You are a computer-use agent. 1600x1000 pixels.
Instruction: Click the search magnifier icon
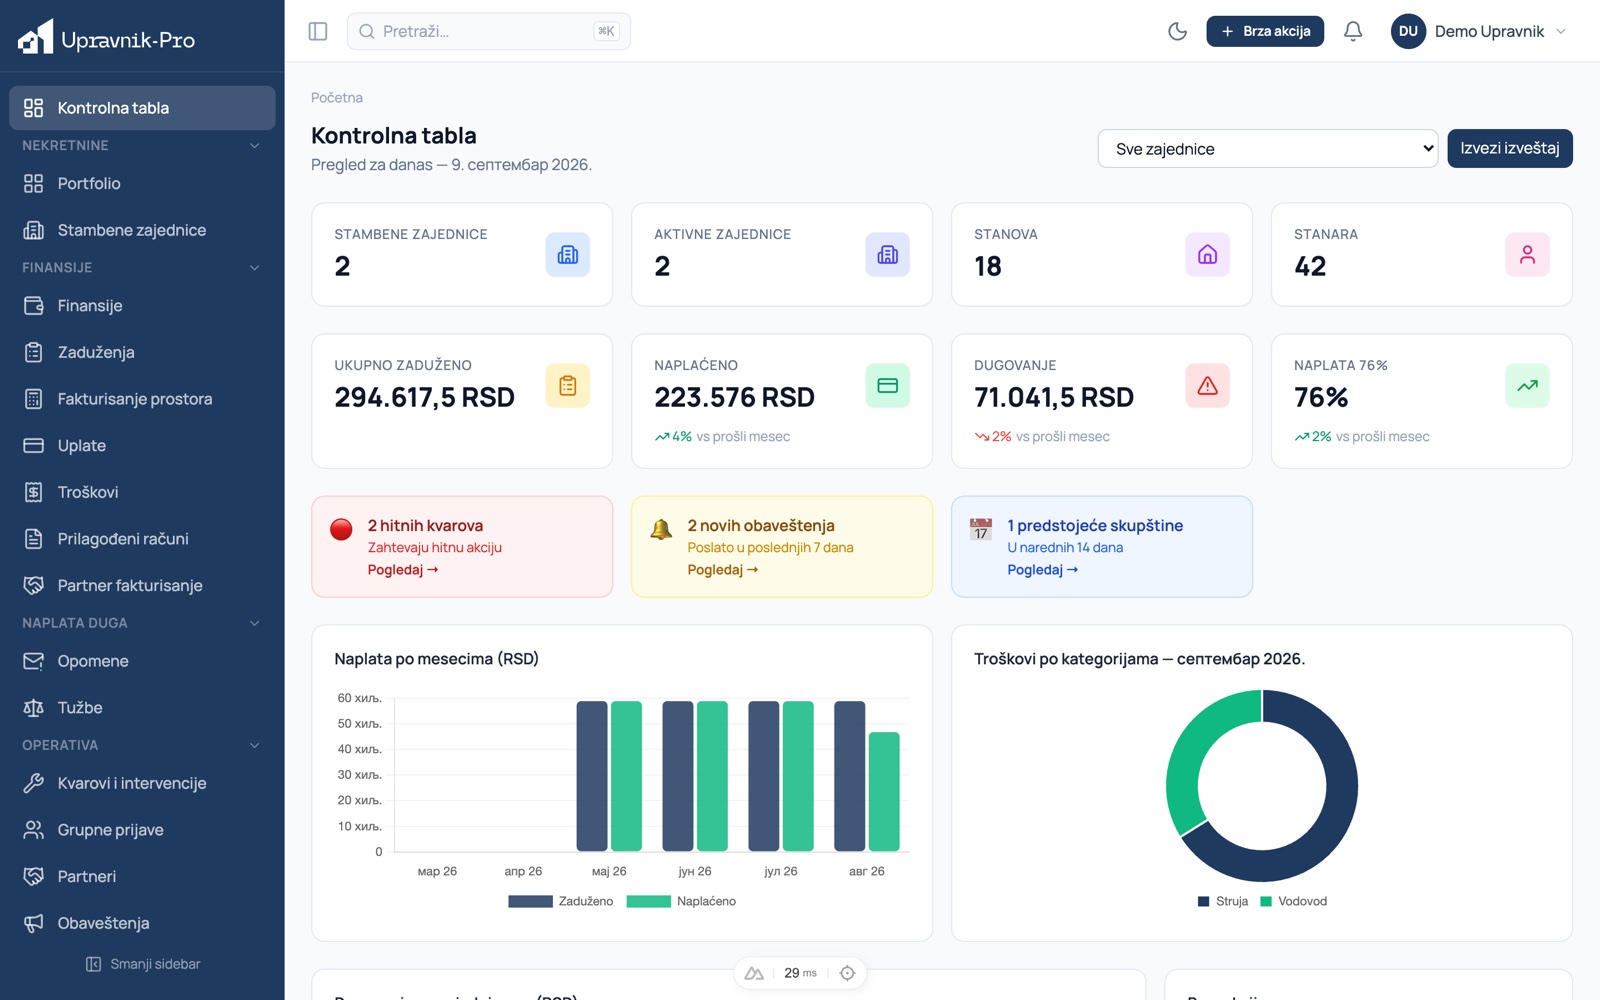tap(367, 31)
